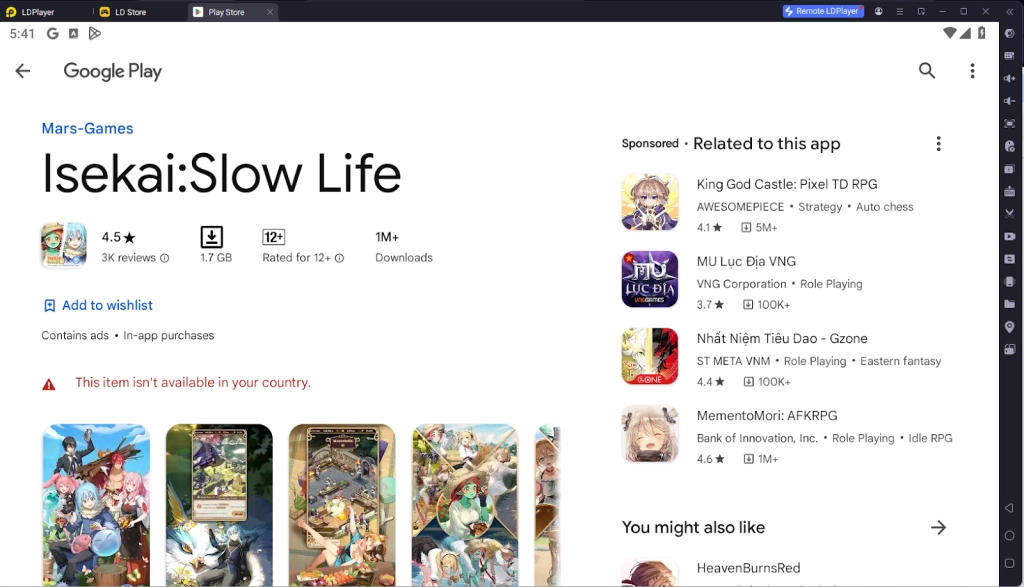Click the LDPlayer multi-window icon in title bar

point(921,11)
